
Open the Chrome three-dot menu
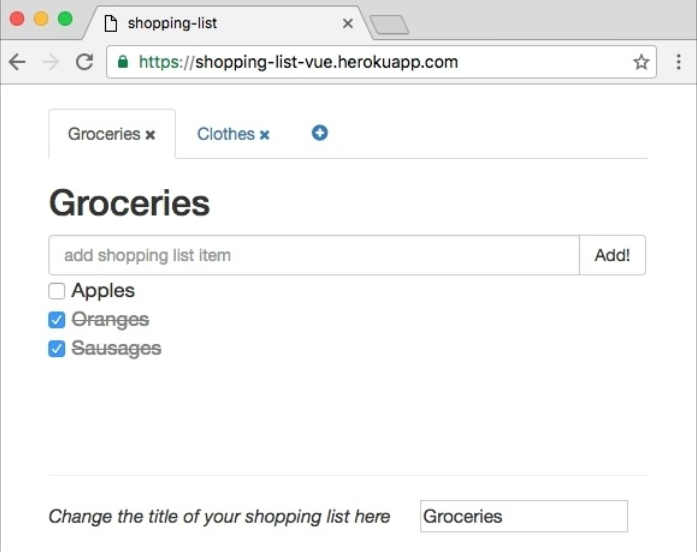[678, 62]
